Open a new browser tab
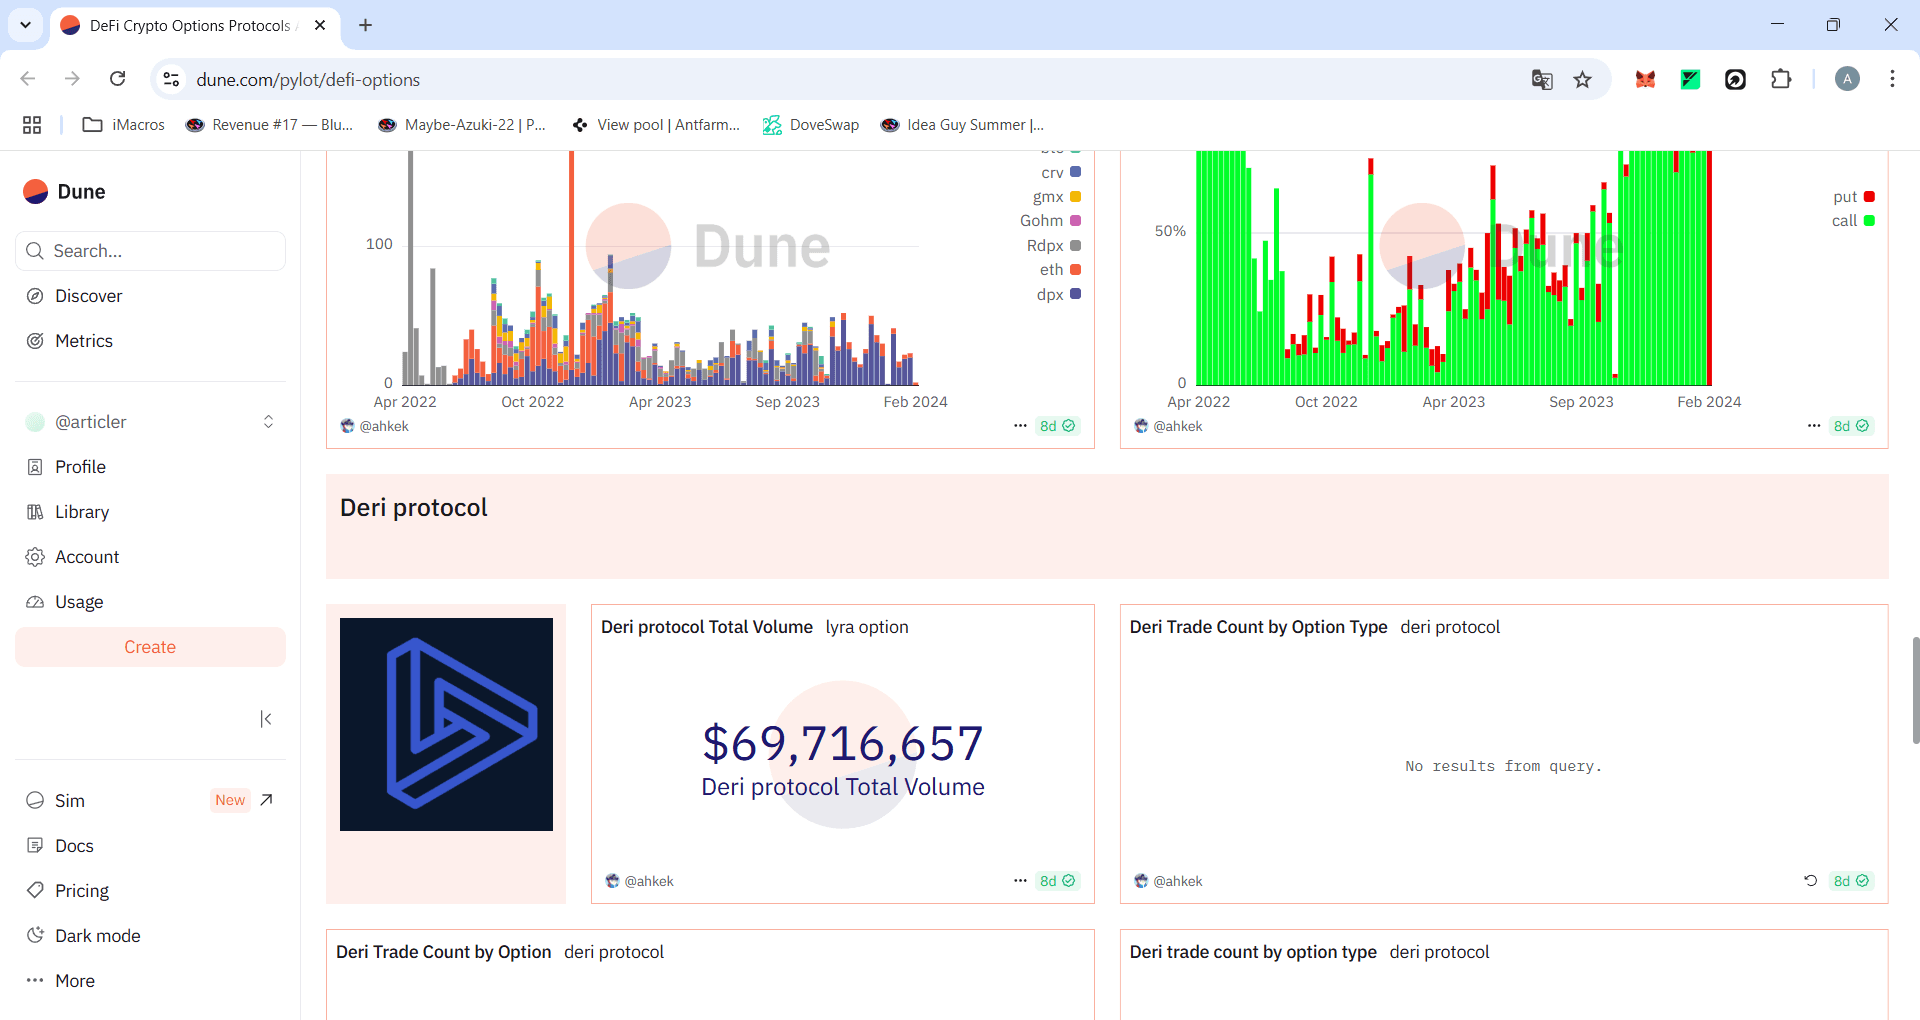 [x=366, y=25]
